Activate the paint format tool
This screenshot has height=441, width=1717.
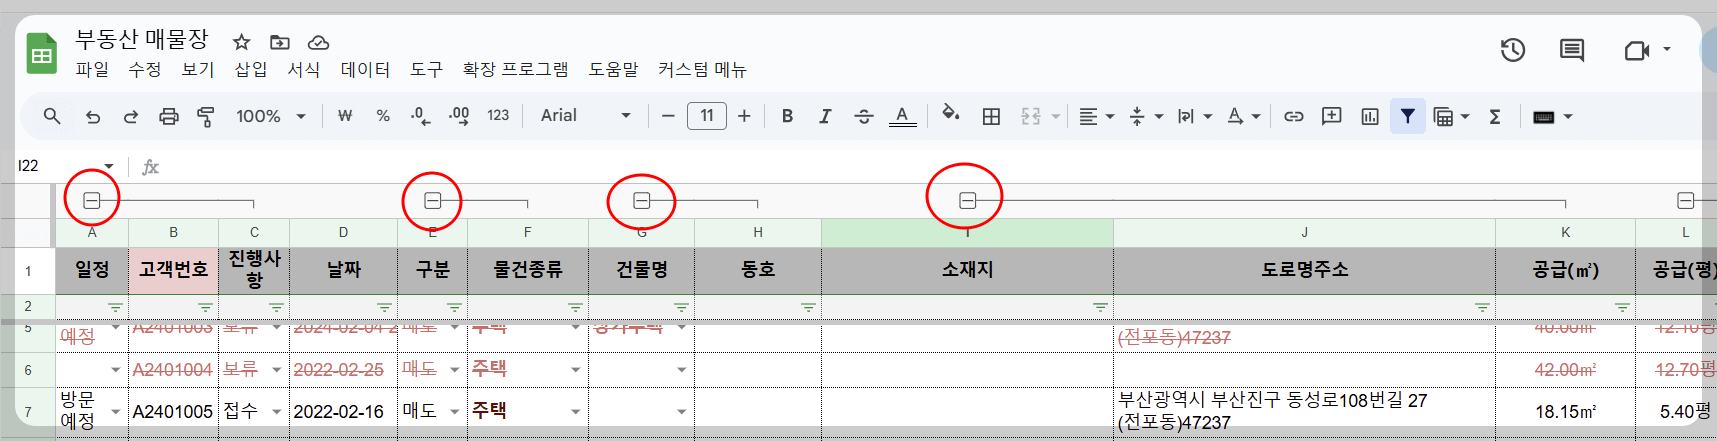206,116
